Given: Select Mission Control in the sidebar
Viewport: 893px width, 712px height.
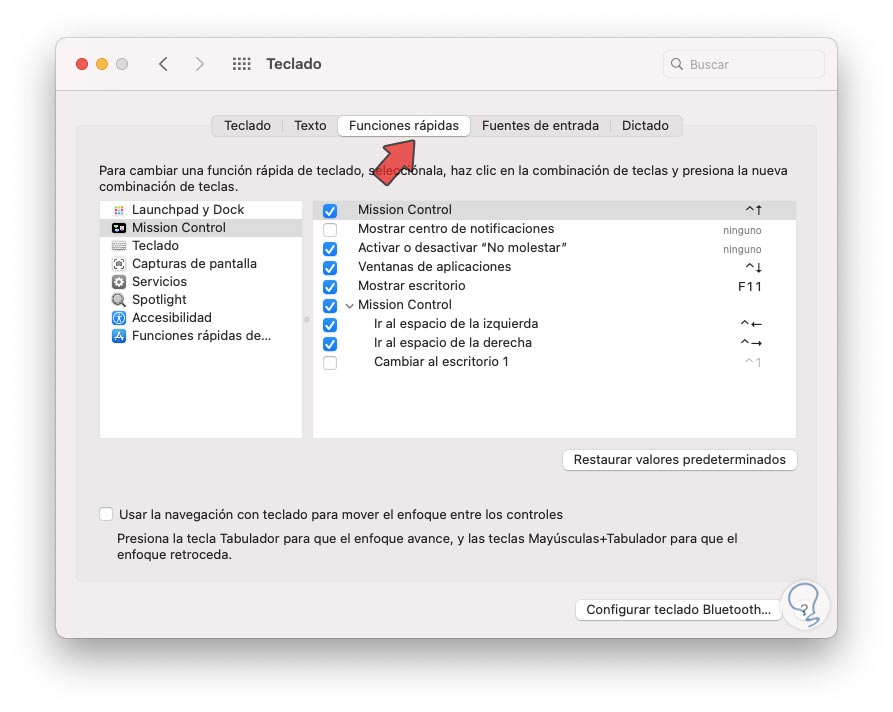Looking at the screenshot, I should 180,227.
